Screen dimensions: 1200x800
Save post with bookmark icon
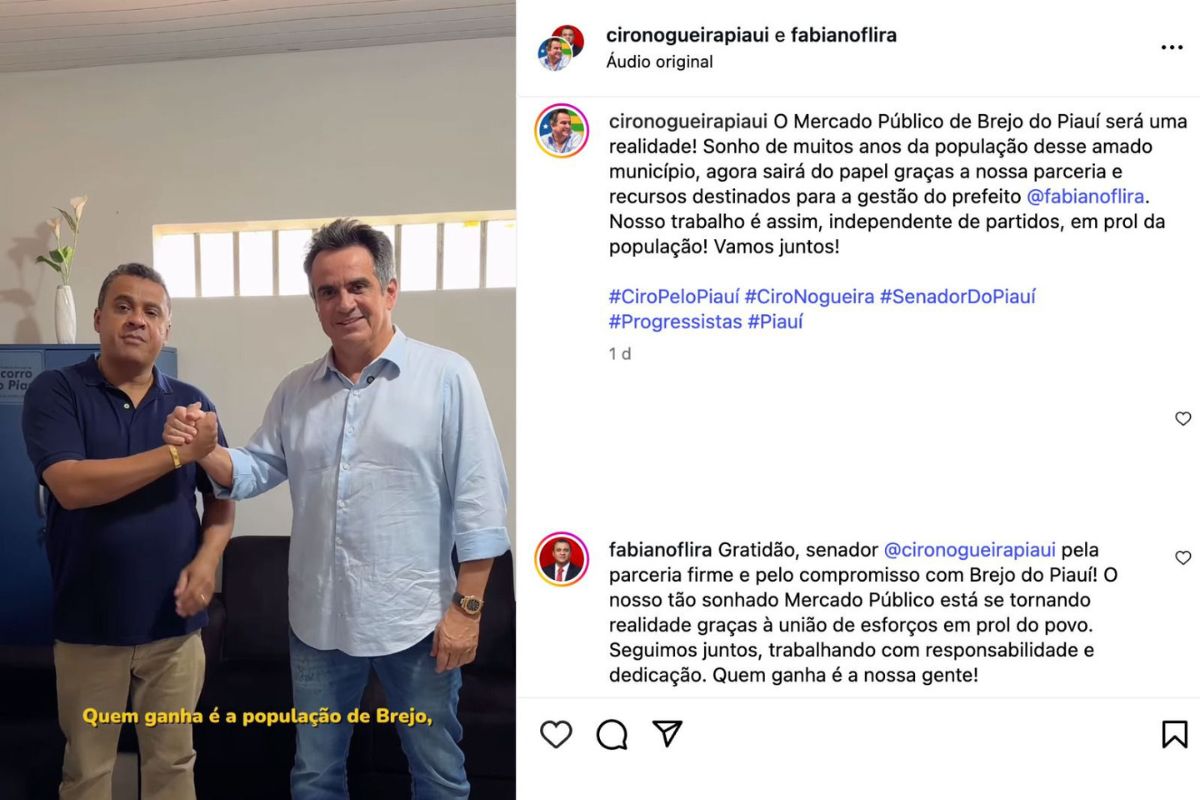(x=1174, y=734)
